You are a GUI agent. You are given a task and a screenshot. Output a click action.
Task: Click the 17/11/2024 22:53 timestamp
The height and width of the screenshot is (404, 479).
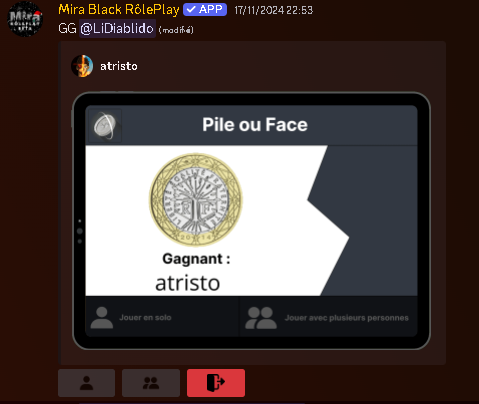273,10
